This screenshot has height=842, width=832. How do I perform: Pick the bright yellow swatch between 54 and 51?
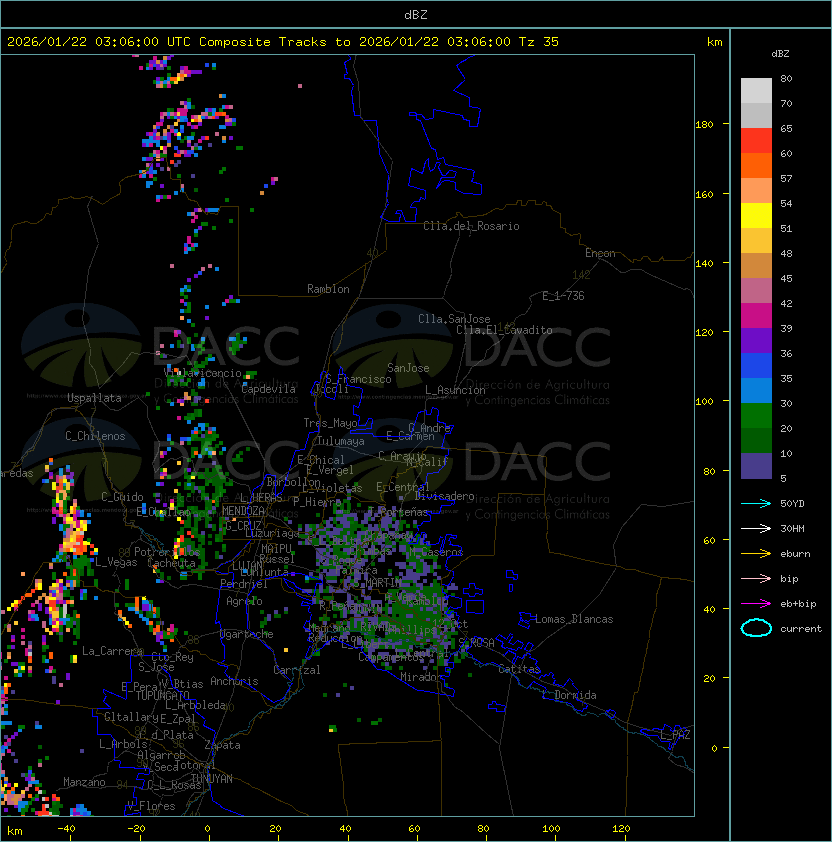(x=756, y=215)
